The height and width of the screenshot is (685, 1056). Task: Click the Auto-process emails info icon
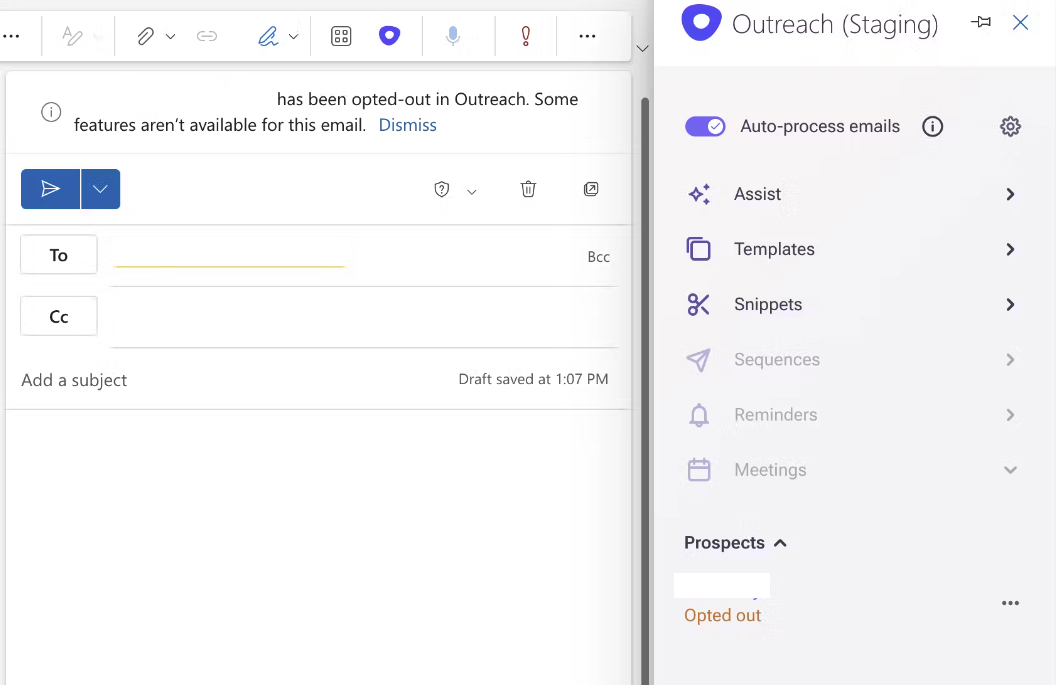coord(932,126)
